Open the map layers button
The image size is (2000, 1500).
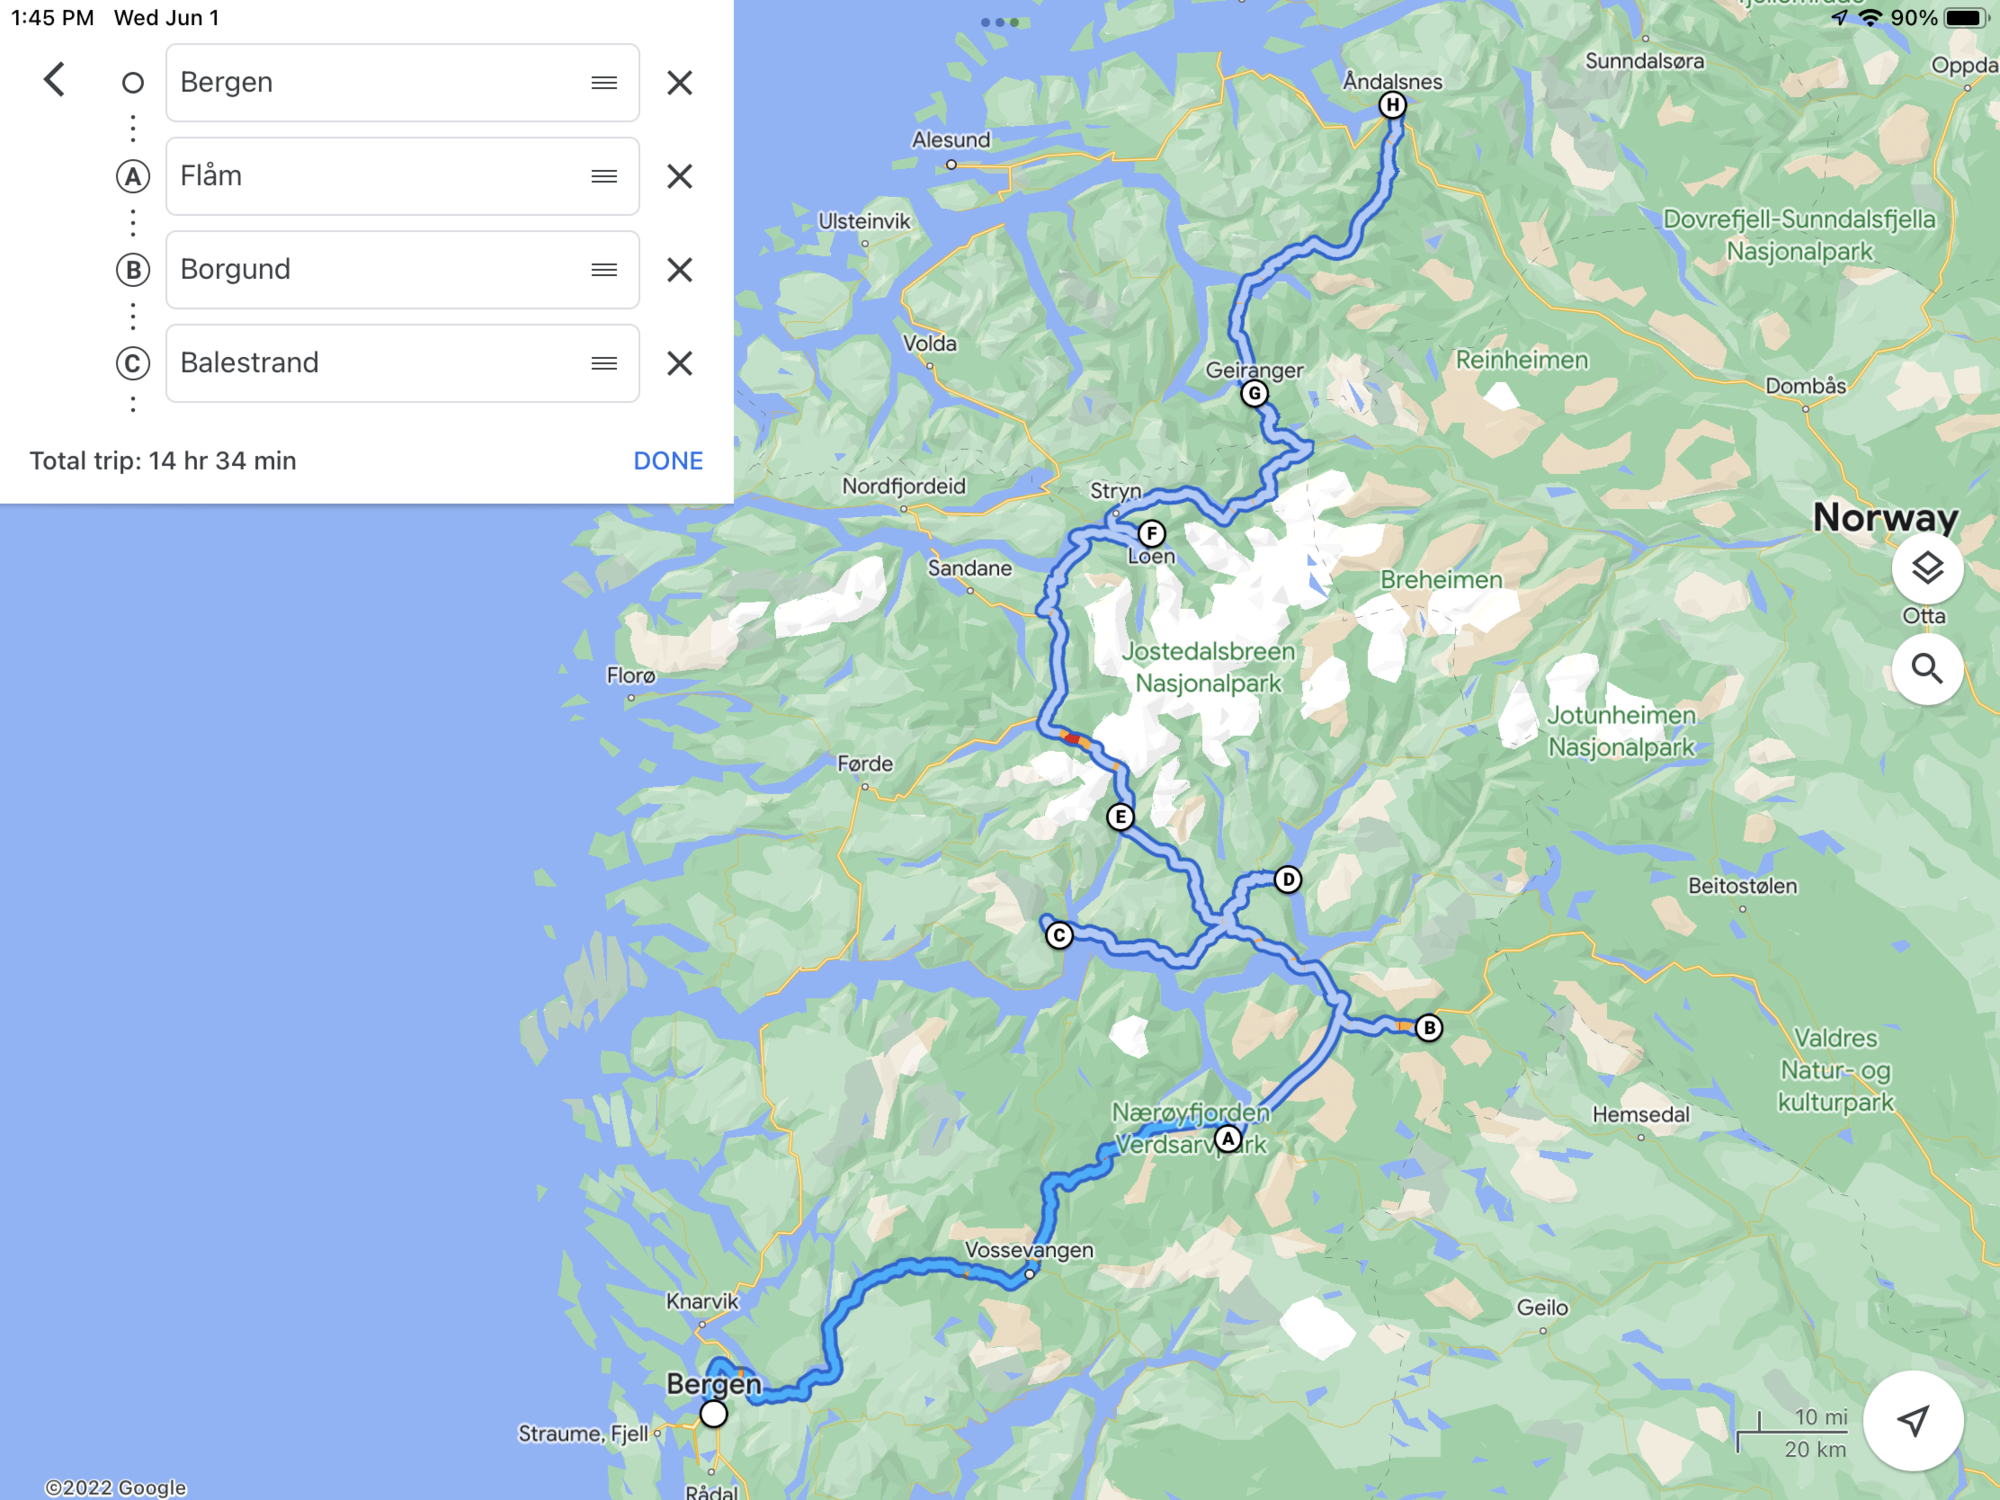coord(1927,568)
